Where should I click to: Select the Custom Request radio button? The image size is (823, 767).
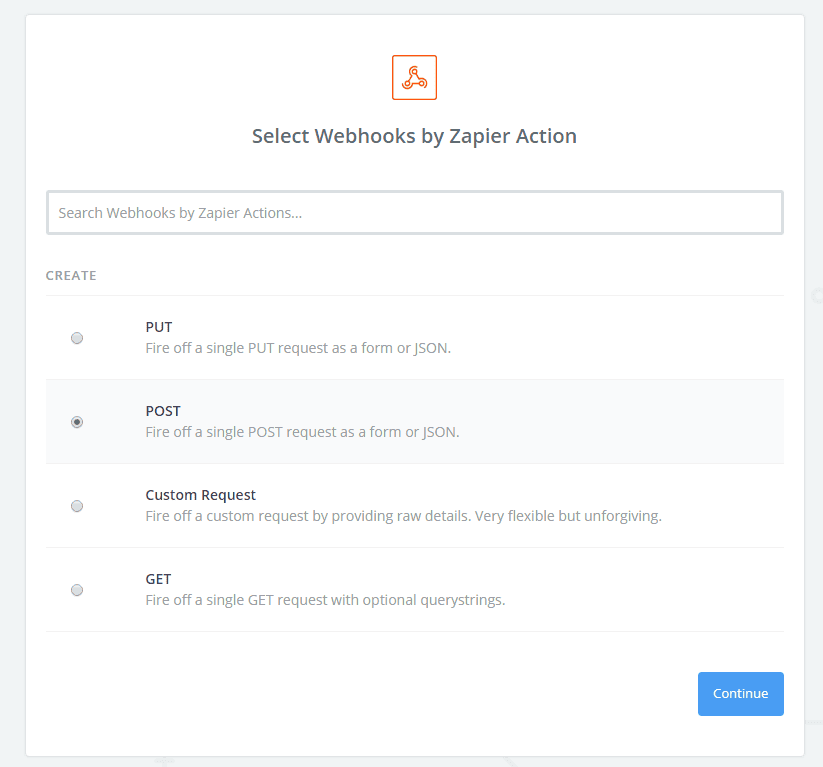tap(77, 506)
